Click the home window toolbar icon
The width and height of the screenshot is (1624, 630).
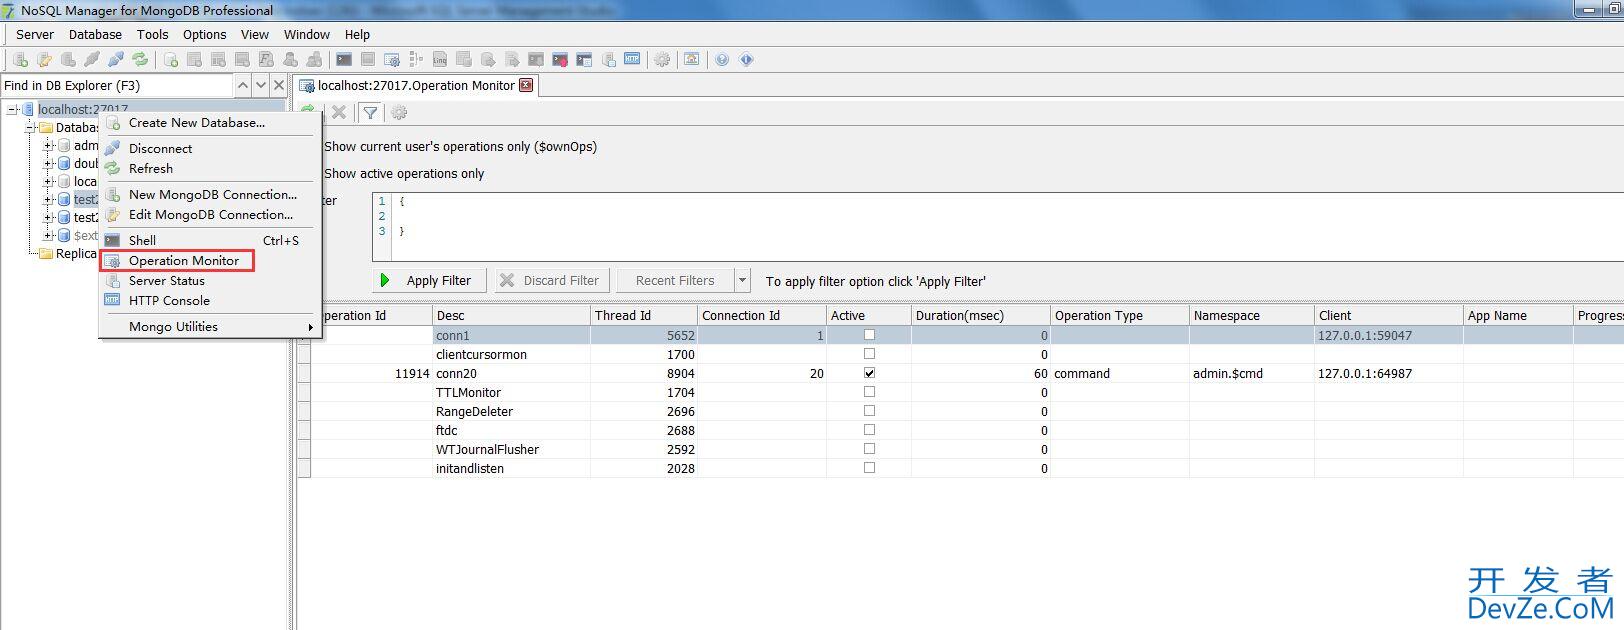point(691,60)
